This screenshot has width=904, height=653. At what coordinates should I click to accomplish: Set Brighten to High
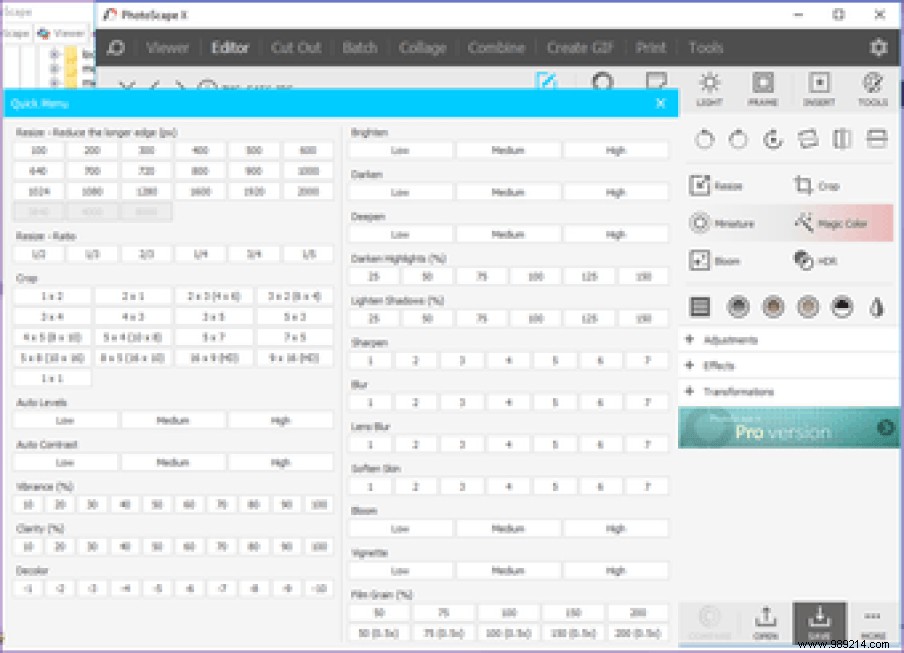click(x=615, y=150)
